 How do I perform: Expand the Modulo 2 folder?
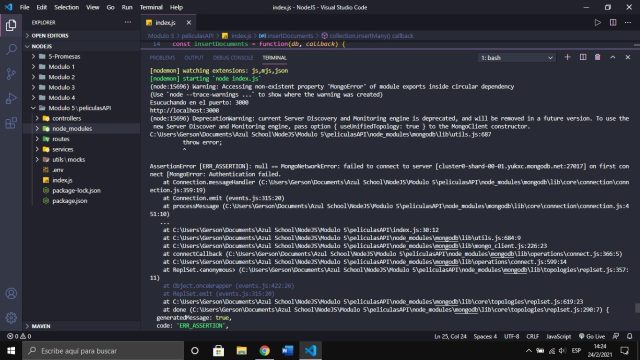coord(82,77)
